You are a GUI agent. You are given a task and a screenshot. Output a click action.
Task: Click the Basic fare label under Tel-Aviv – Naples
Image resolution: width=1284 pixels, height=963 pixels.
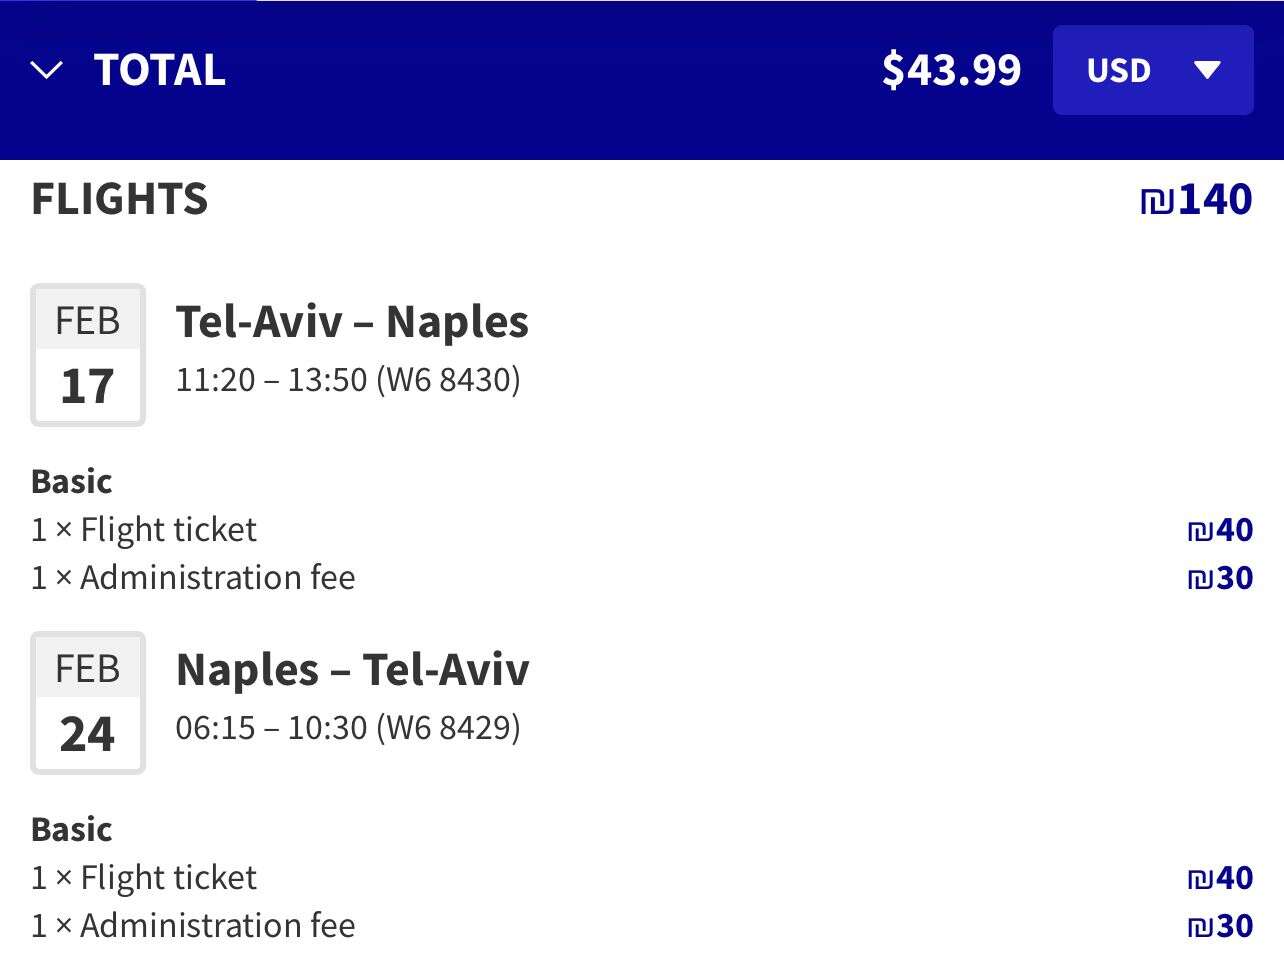point(71,482)
